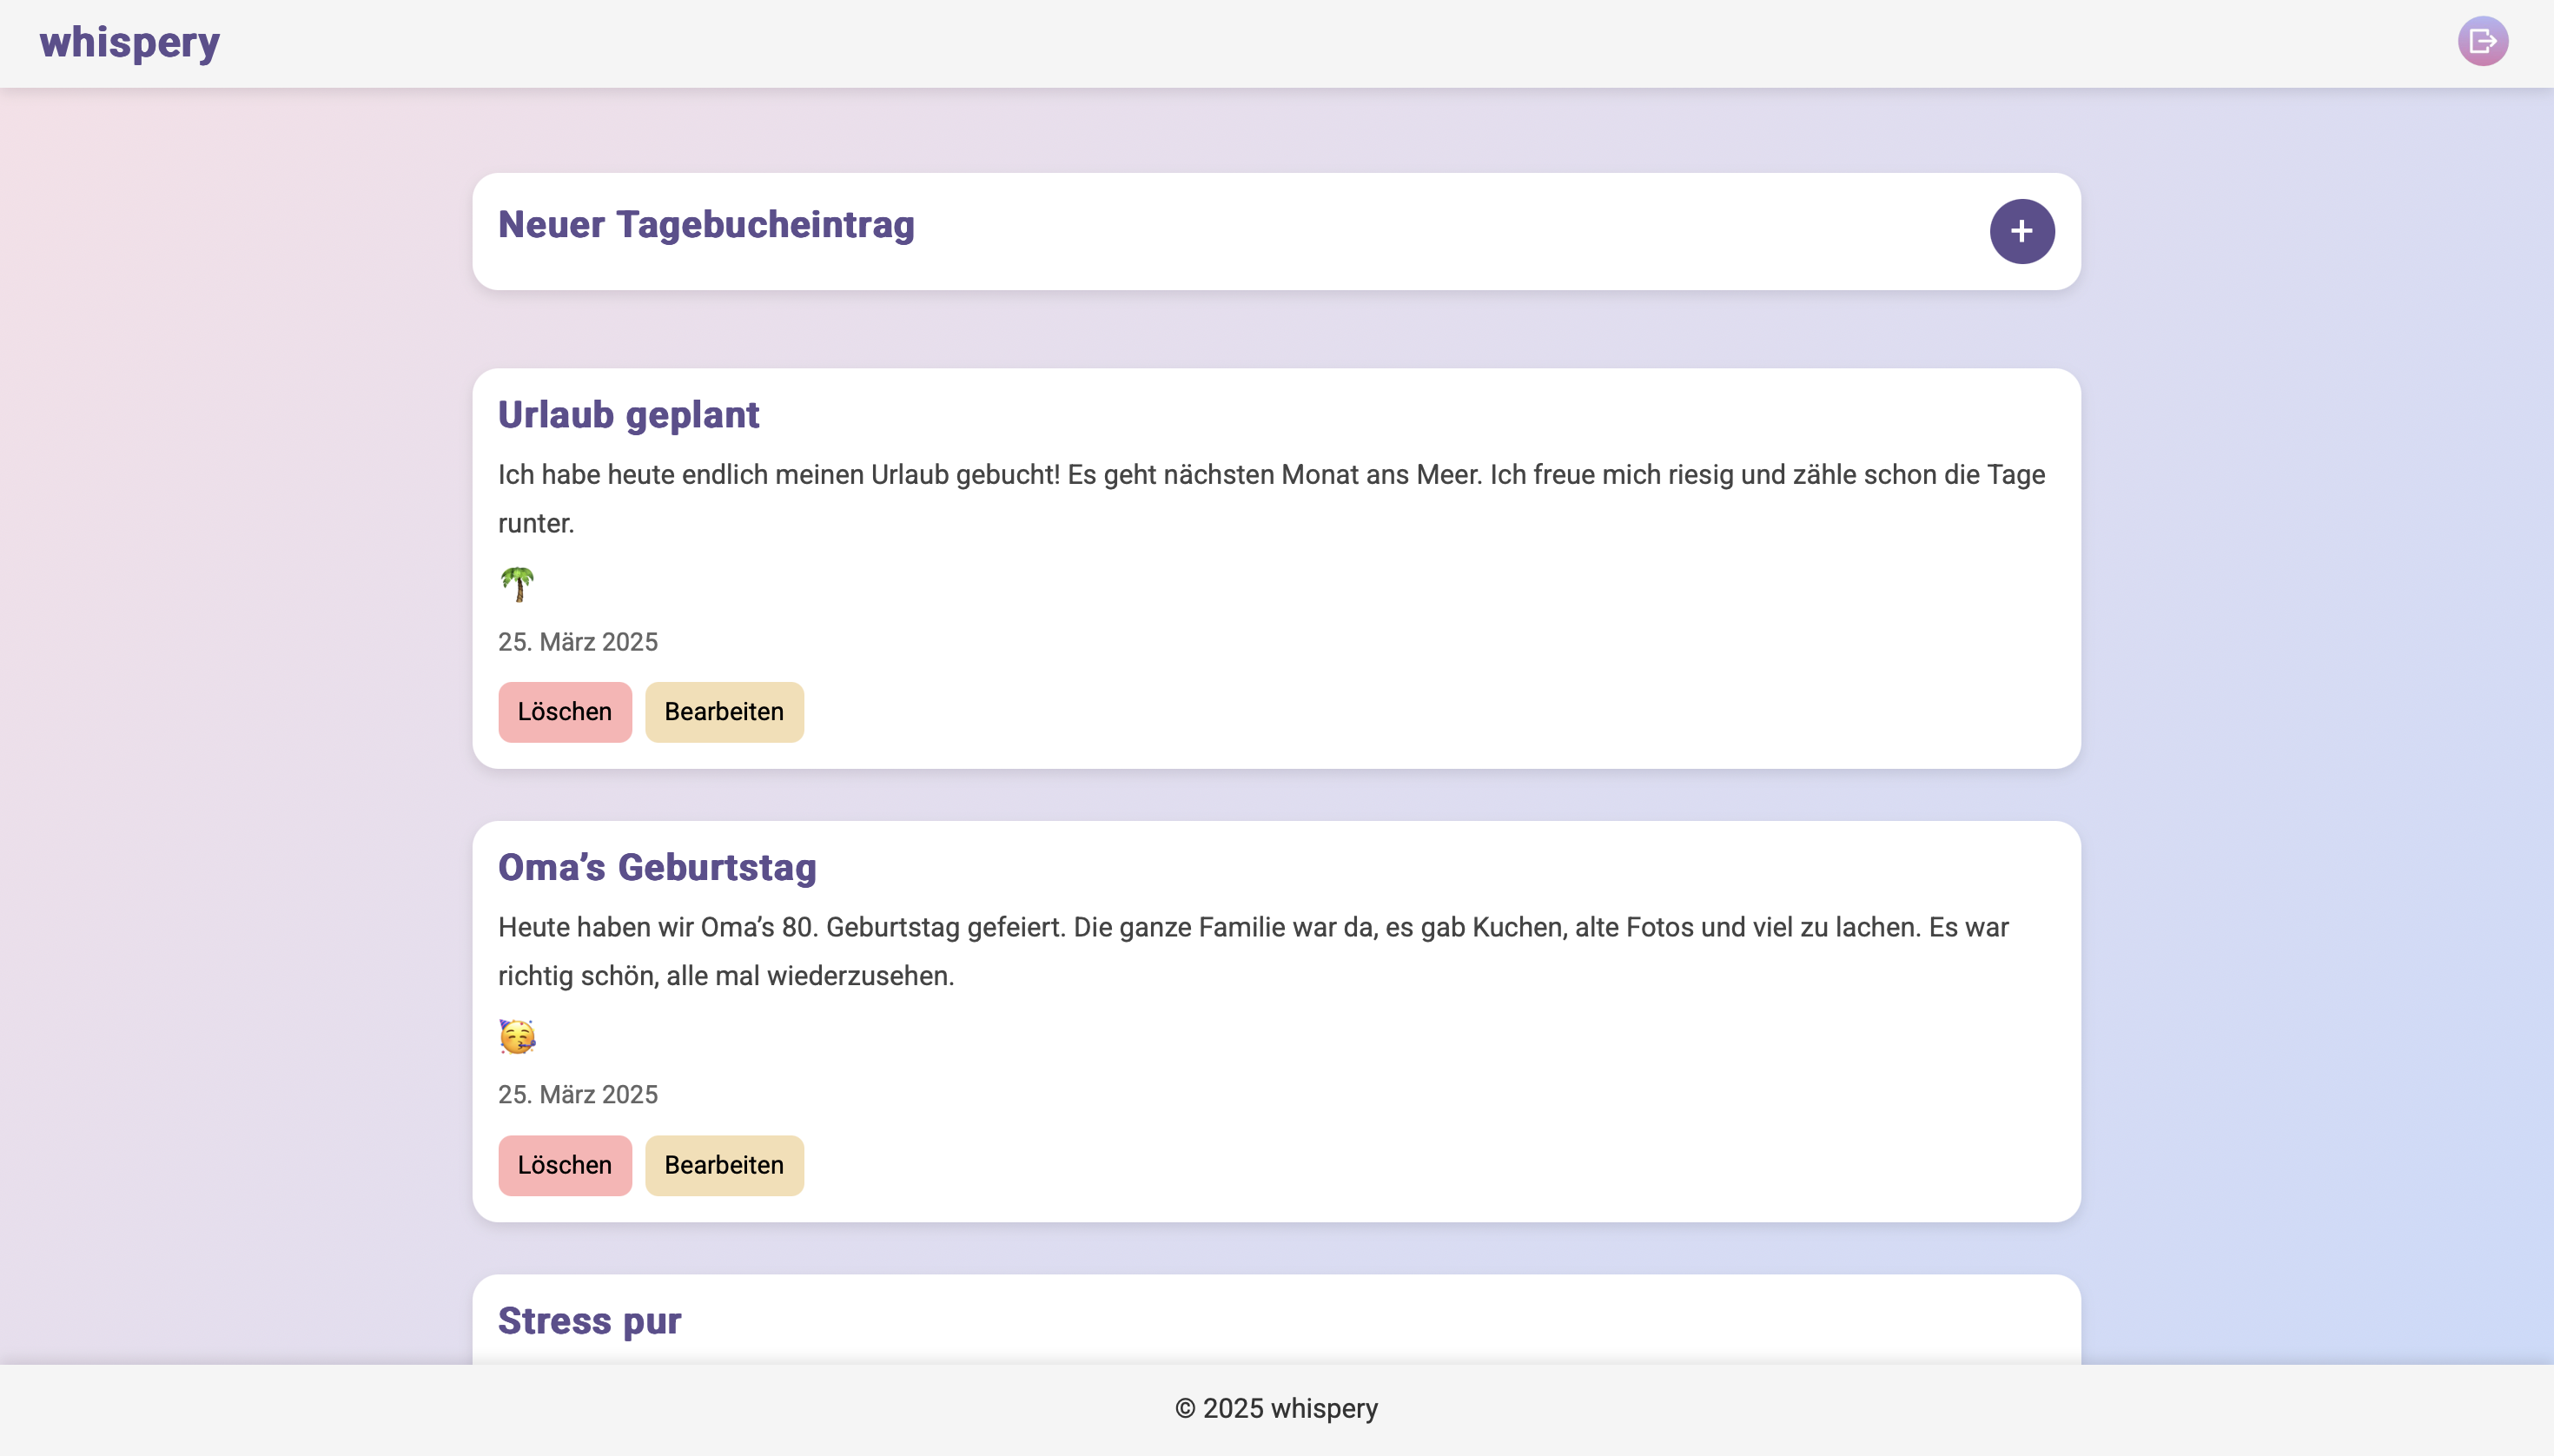Edit the Oma's Geburtstag entry
The width and height of the screenshot is (2554, 1456).
tap(723, 1165)
